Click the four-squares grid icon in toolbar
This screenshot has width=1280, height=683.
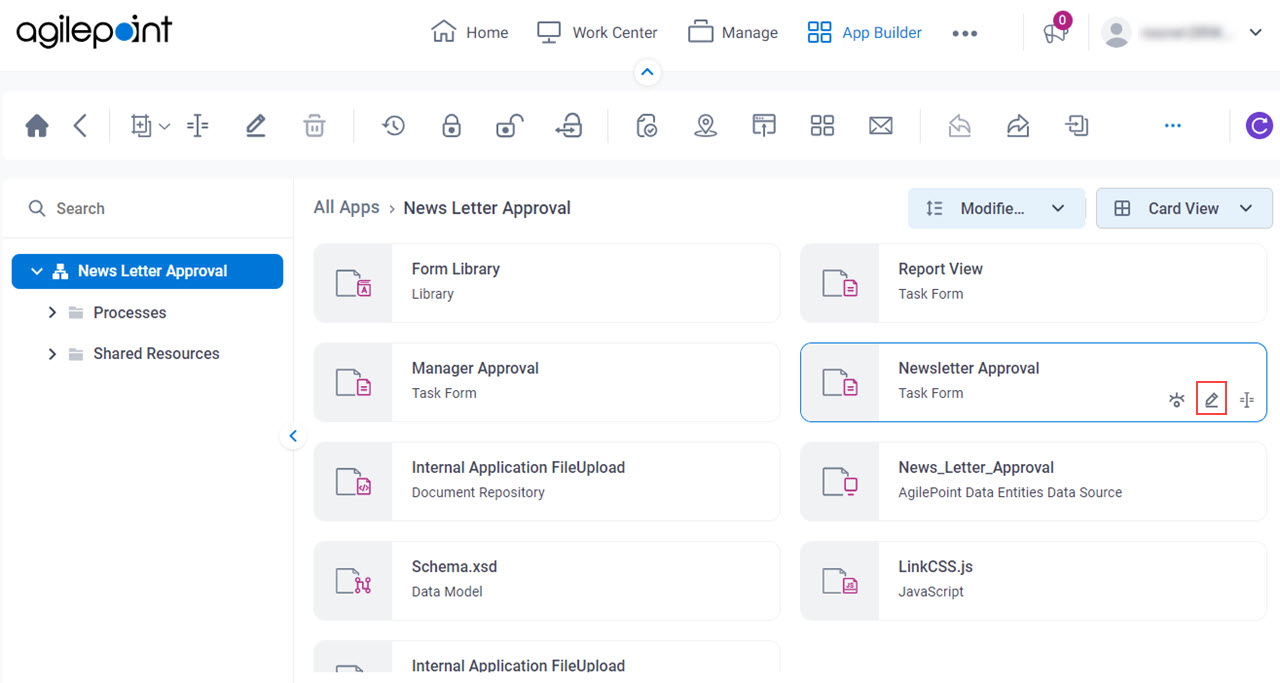point(822,126)
